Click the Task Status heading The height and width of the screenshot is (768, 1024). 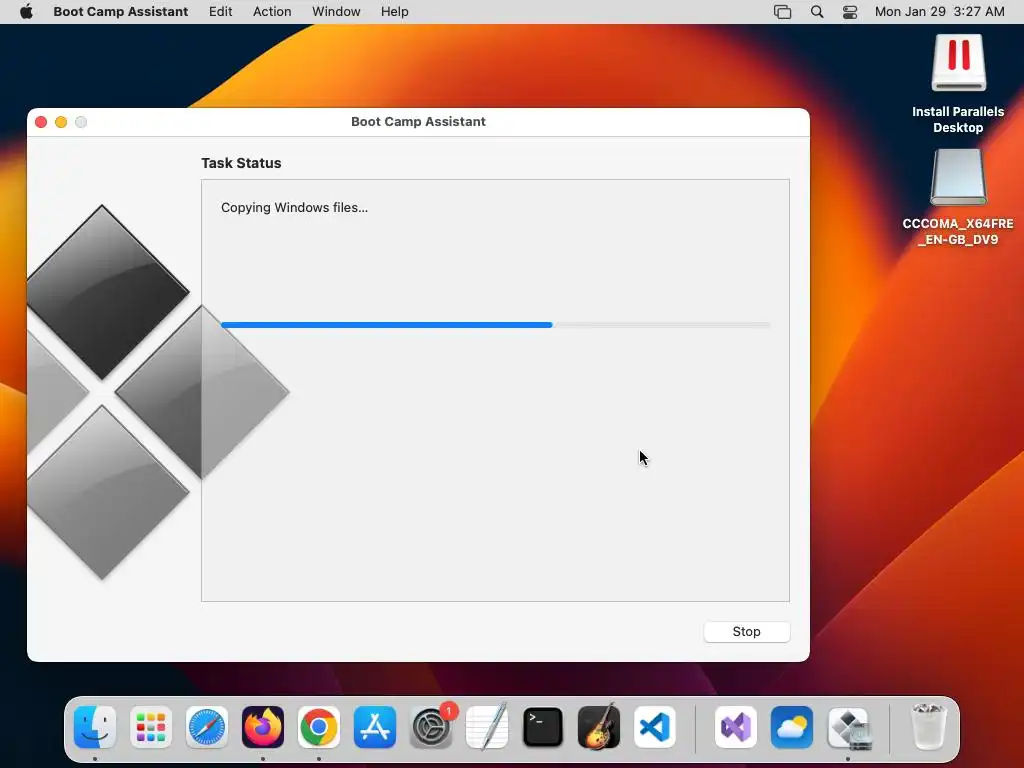tap(241, 163)
